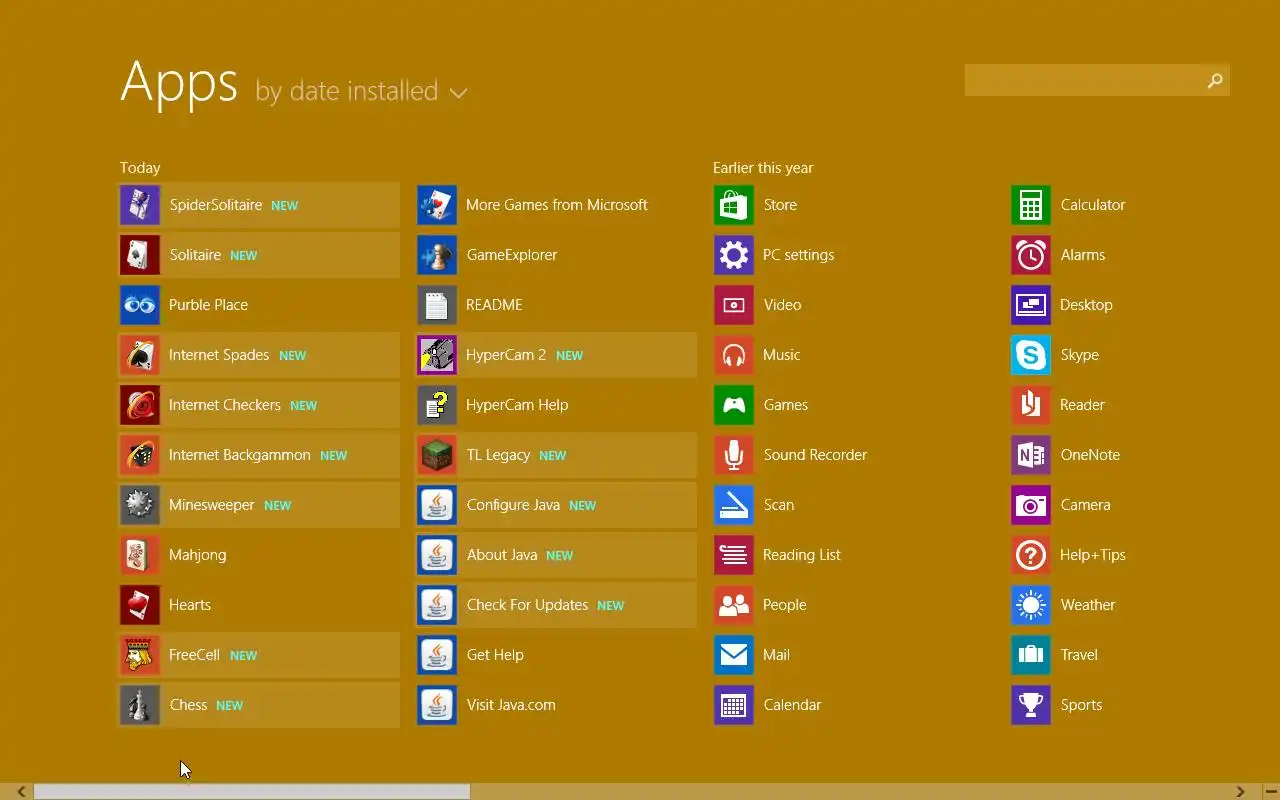Open the Scan app icon
The height and width of the screenshot is (800, 1280).
pos(734,505)
